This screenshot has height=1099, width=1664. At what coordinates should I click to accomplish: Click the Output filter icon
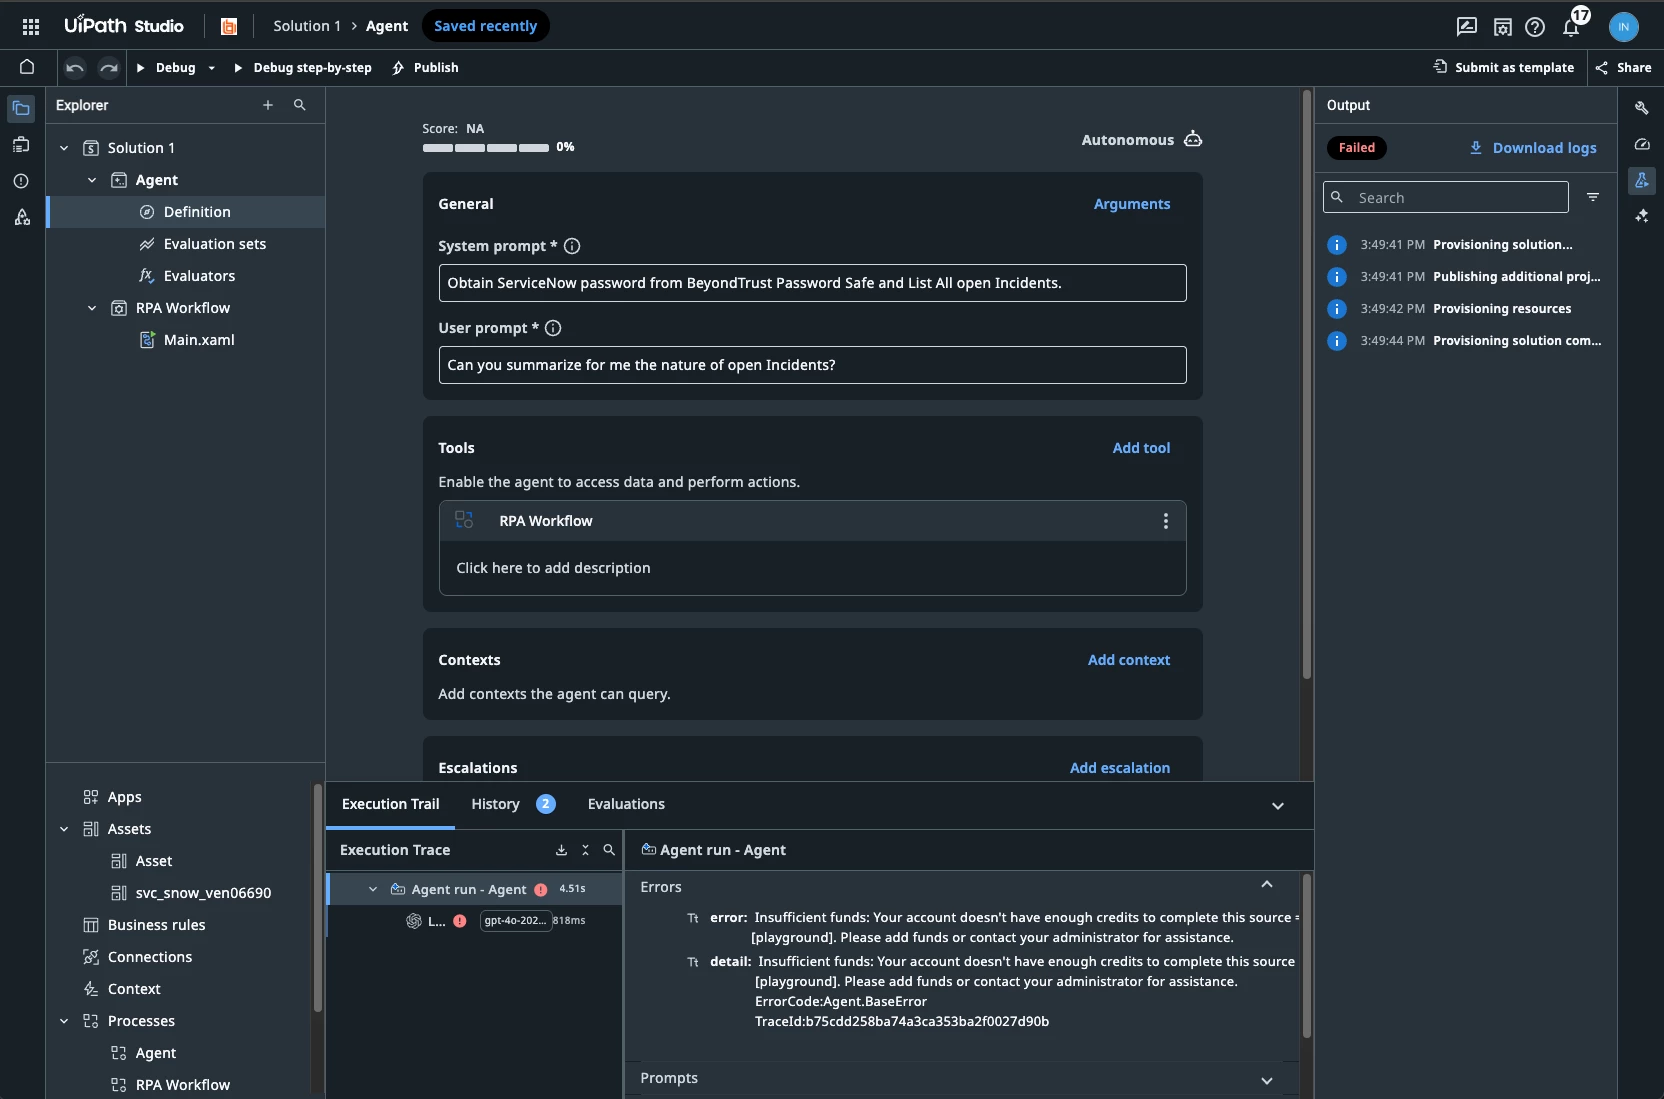[1593, 197]
